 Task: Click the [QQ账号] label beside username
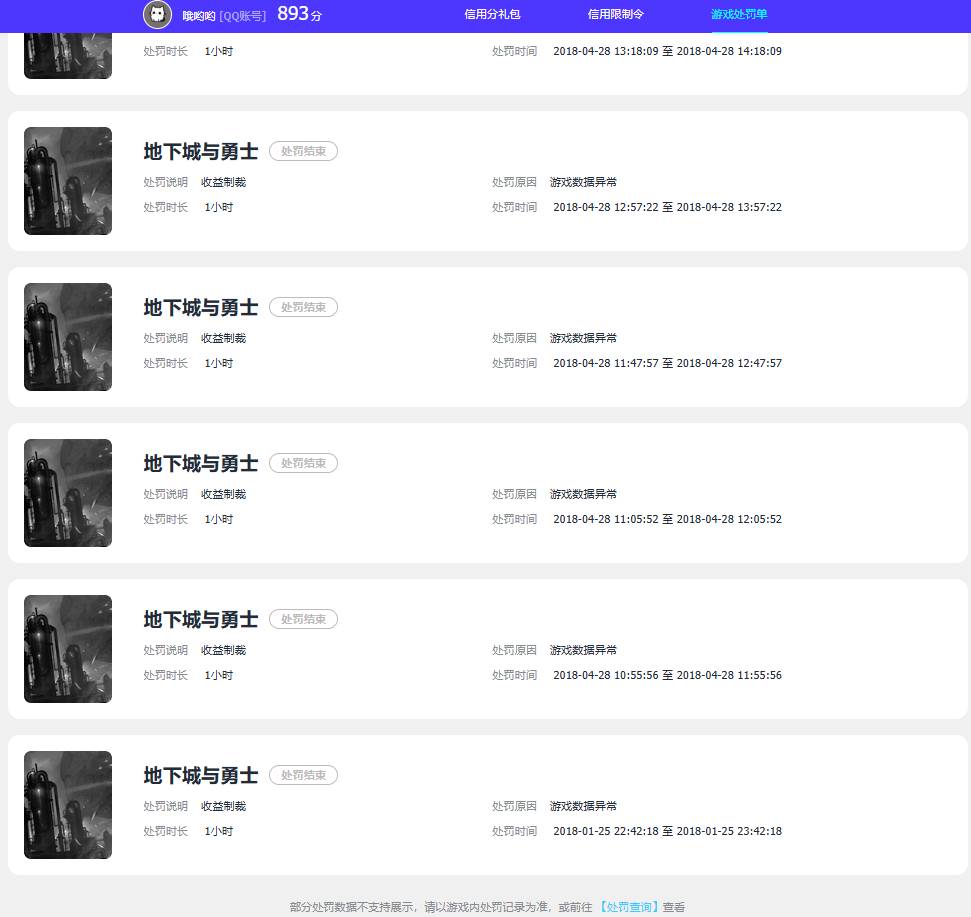[242, 16]
